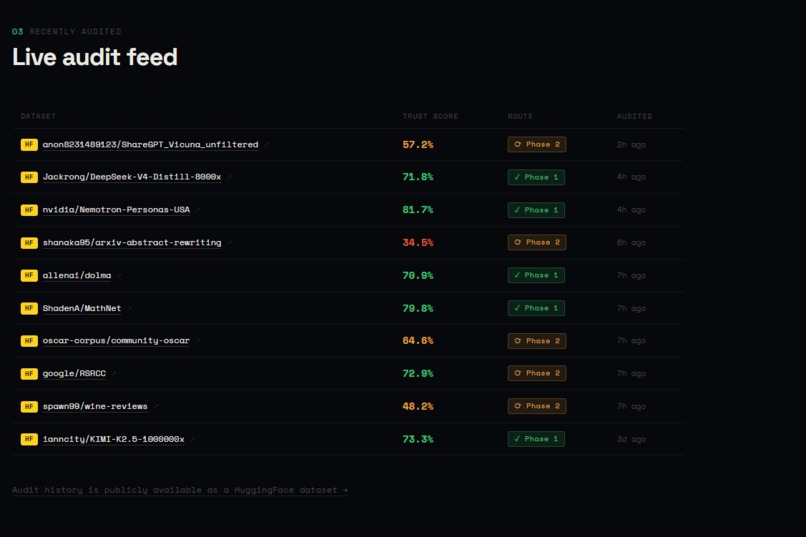The width and height of the screenshot is (806, 537).
Task: Click the Phase 1 badge for DeepSeek-V4-Distill-8000x
Action: (x=536, y=177)
